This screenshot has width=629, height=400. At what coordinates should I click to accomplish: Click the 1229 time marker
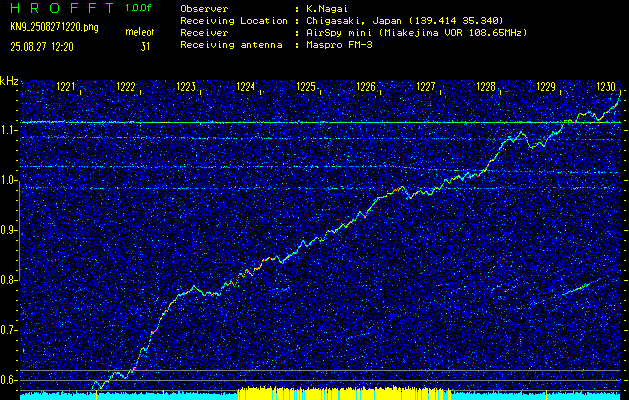[x=546, y=86]
